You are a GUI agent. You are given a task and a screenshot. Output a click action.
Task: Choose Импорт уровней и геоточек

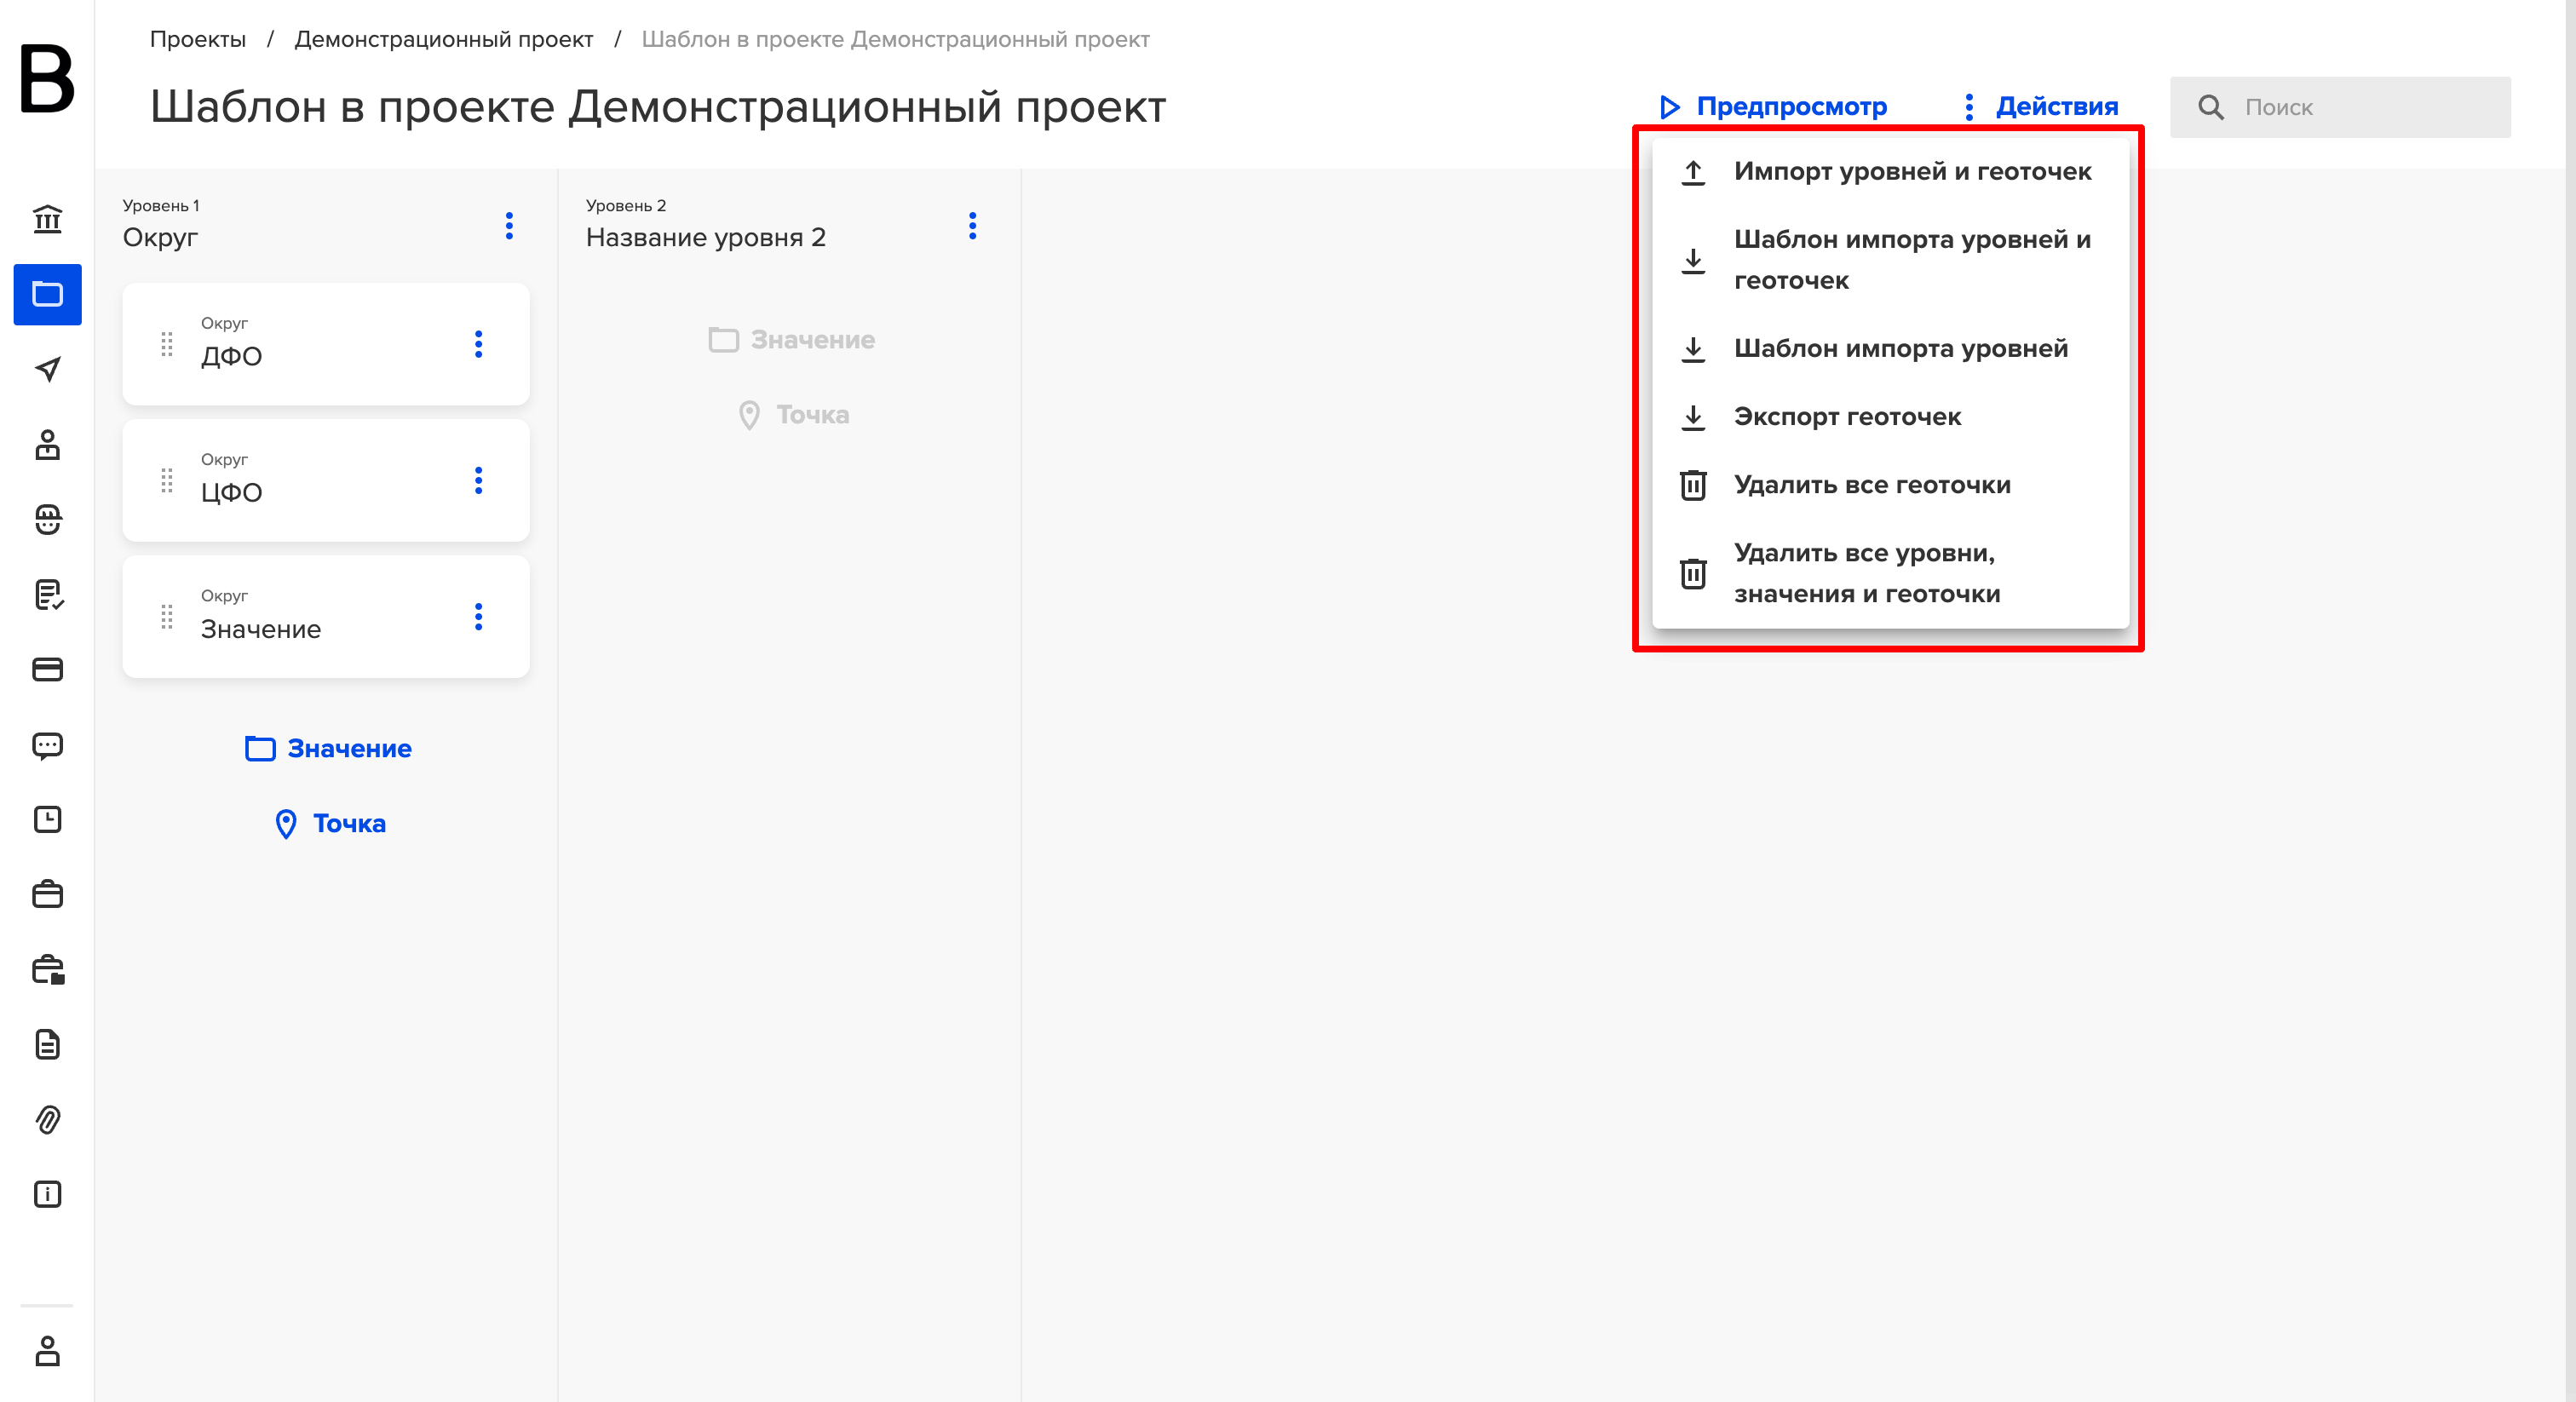pos(1890,171)
